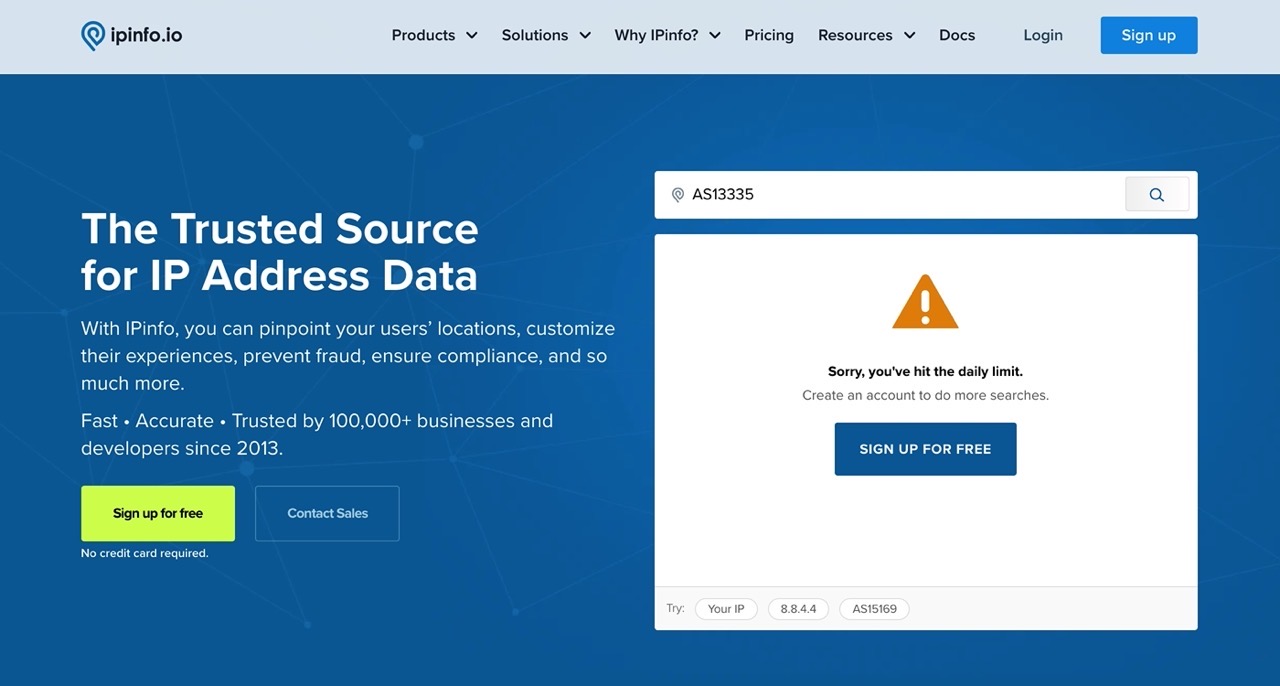Click the orange warning triangle icon
Image resolution: width=1280 pixels, height=686 pixels.
[925, 302]
